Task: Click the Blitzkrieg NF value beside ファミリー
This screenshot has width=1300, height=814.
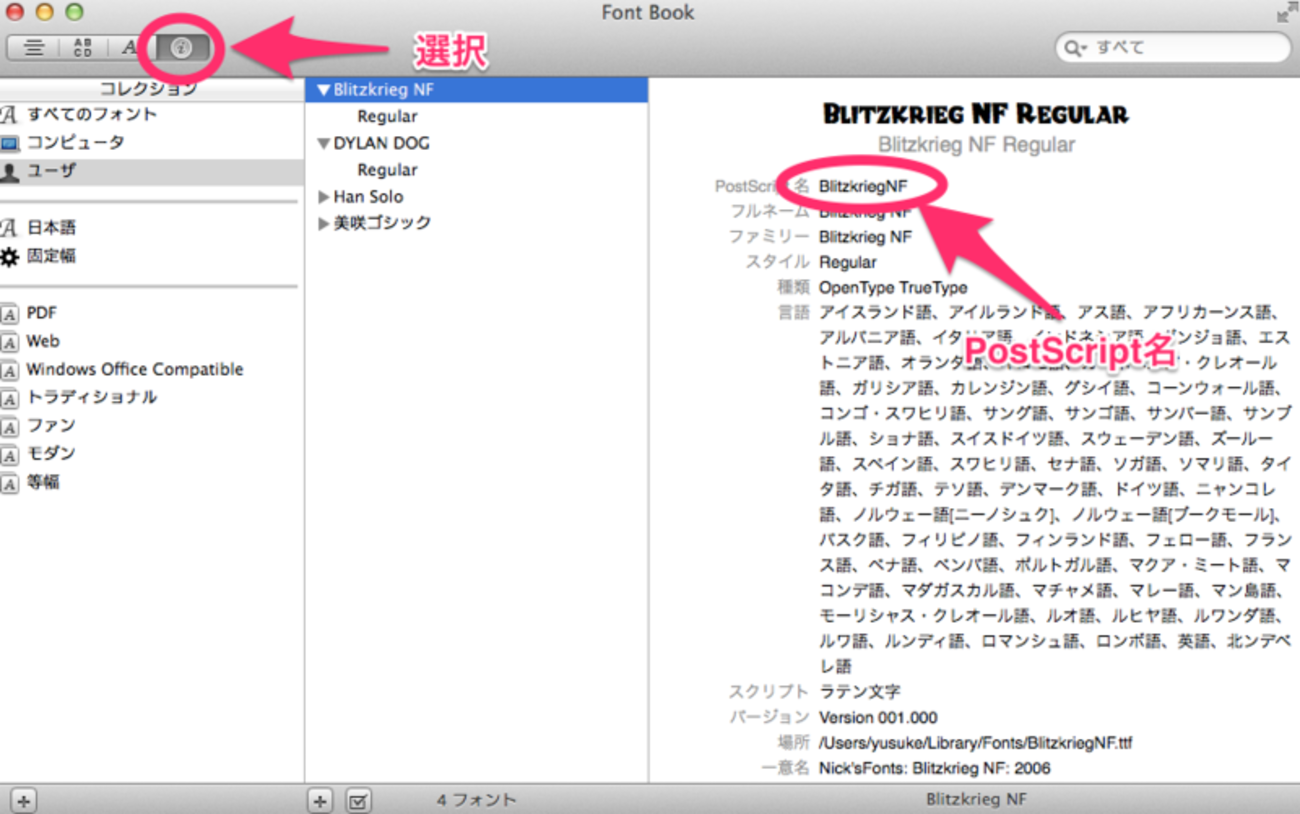Action: pos(865,237)
